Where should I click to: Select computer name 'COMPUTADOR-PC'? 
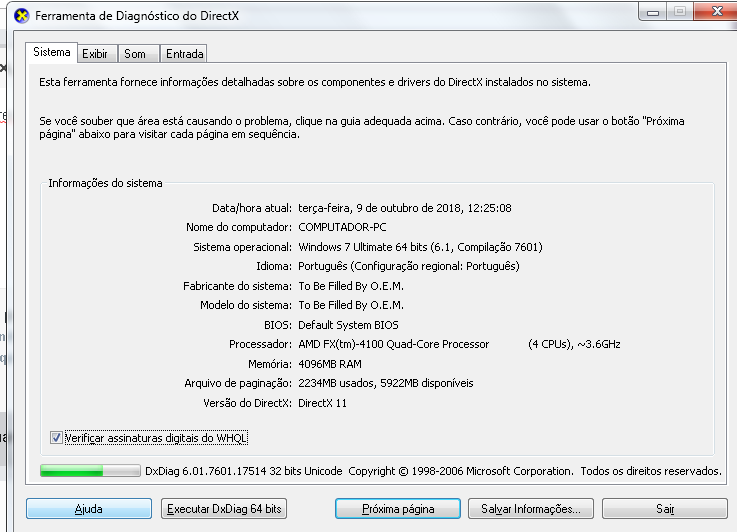[342, 227]
